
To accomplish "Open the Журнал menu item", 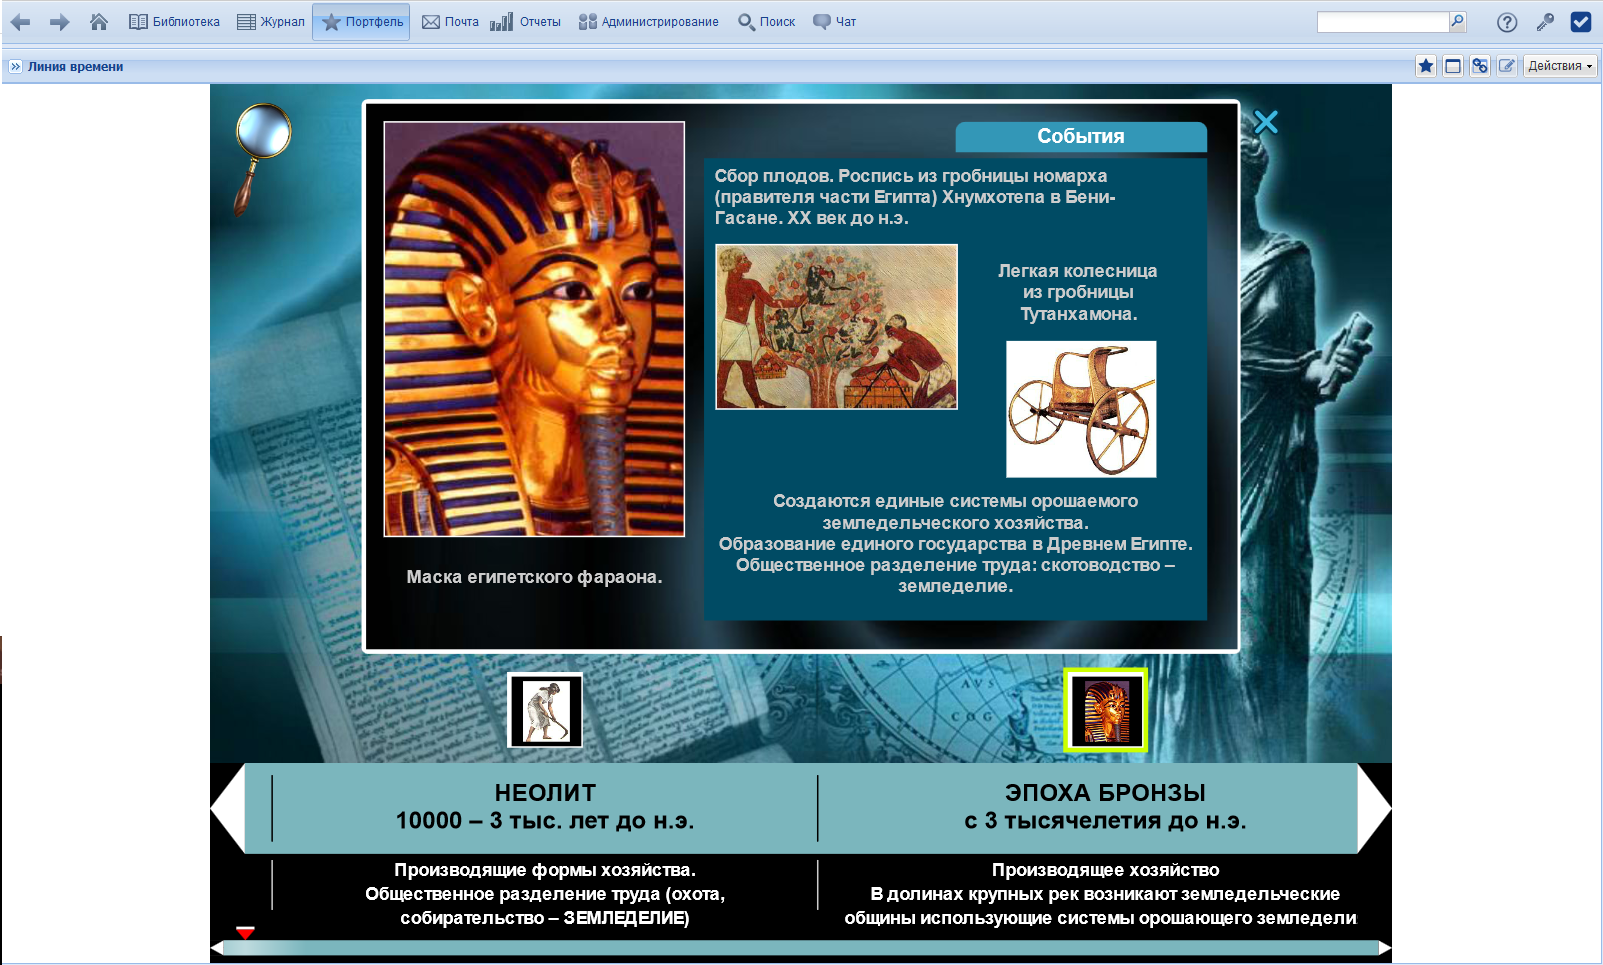I will (271, 22).
